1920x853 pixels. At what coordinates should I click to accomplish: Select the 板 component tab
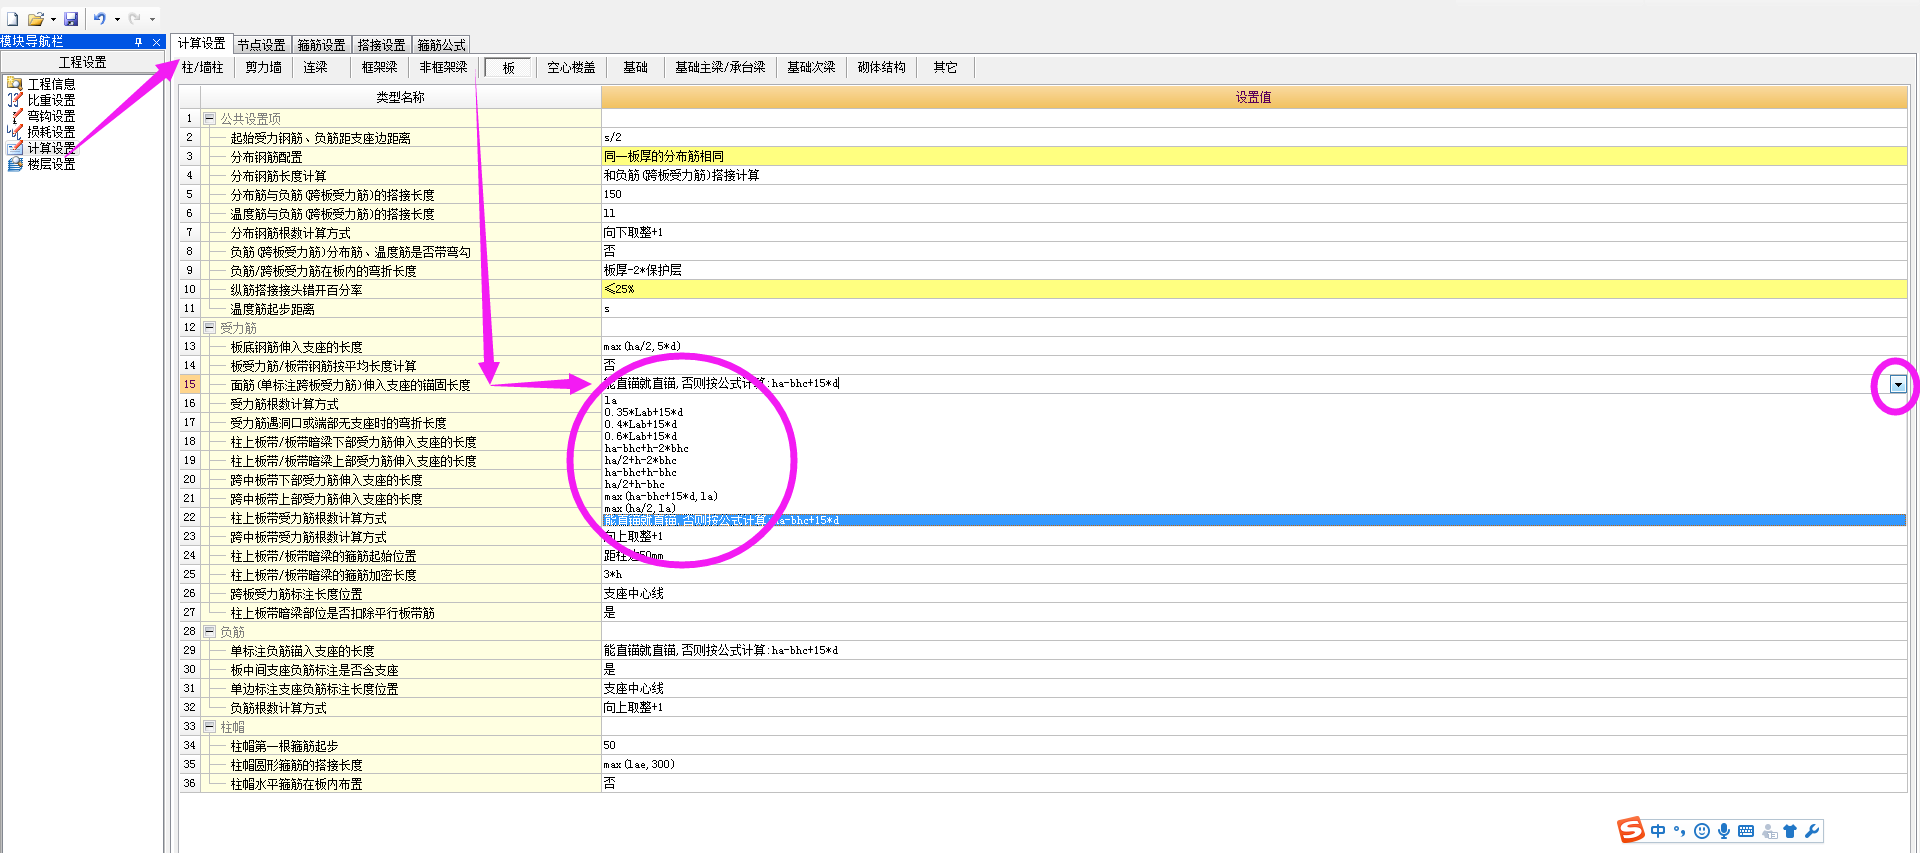pos(508,67)
